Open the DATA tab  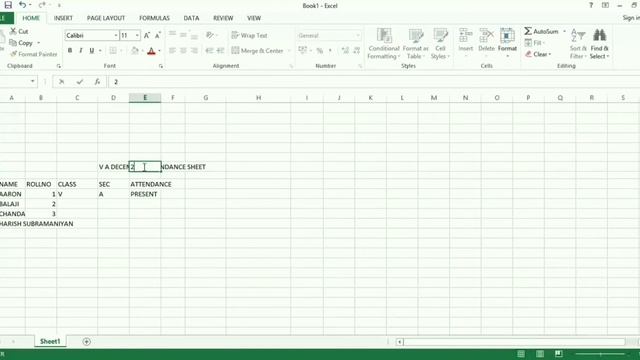tap(191, 18)
